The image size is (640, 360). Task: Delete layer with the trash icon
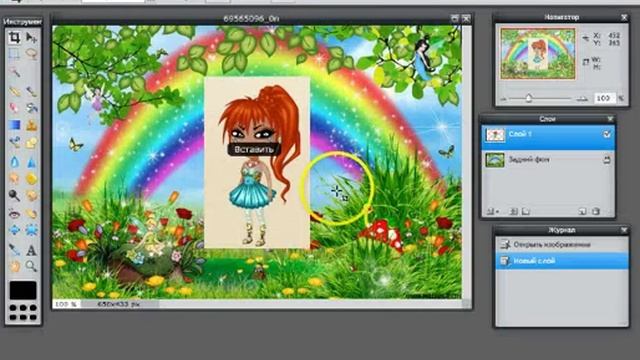[x=596, y=211]
